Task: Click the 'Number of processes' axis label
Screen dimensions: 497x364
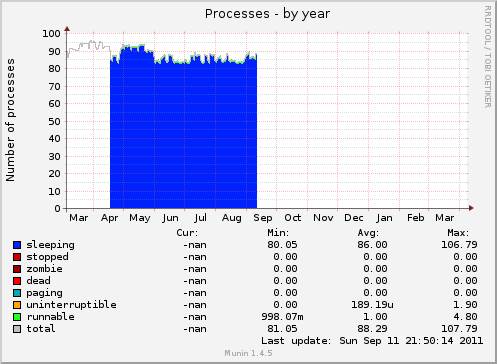Action: pos(10,120)
